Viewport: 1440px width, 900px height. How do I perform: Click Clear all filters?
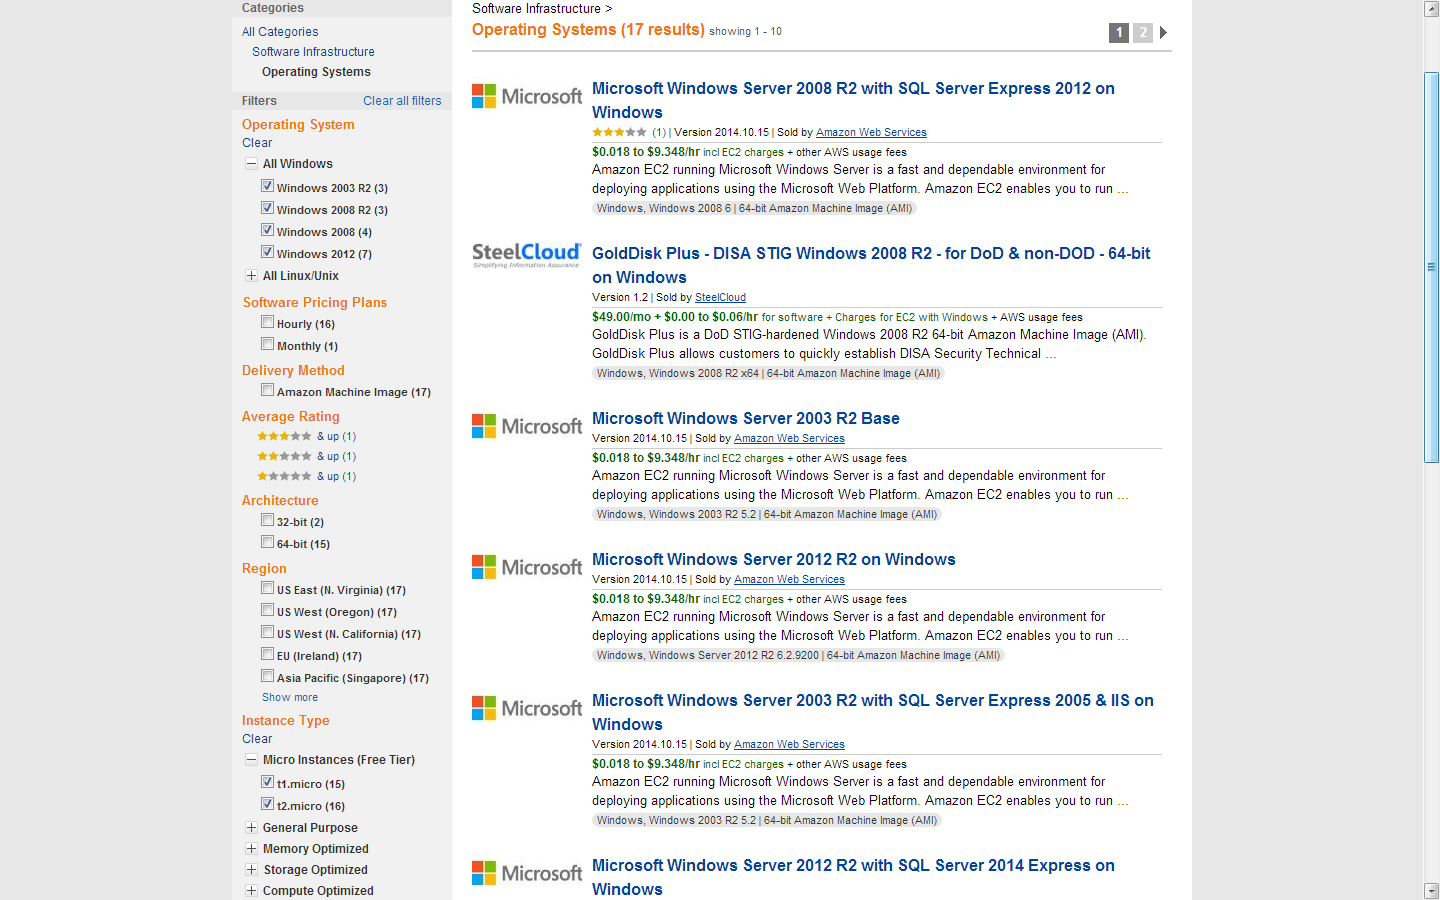click(402, 101)
